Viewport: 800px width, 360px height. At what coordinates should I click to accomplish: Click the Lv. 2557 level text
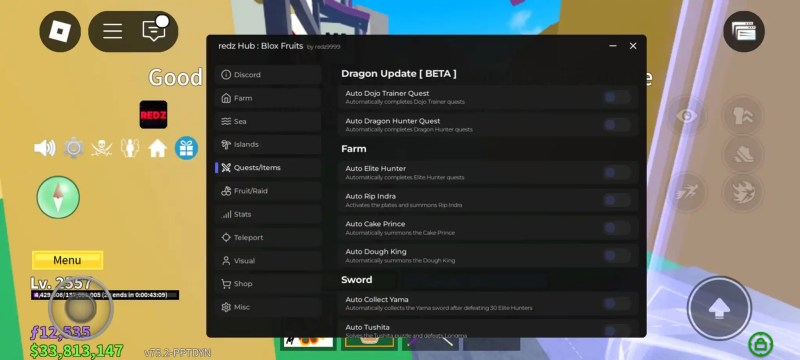(61, 283)
